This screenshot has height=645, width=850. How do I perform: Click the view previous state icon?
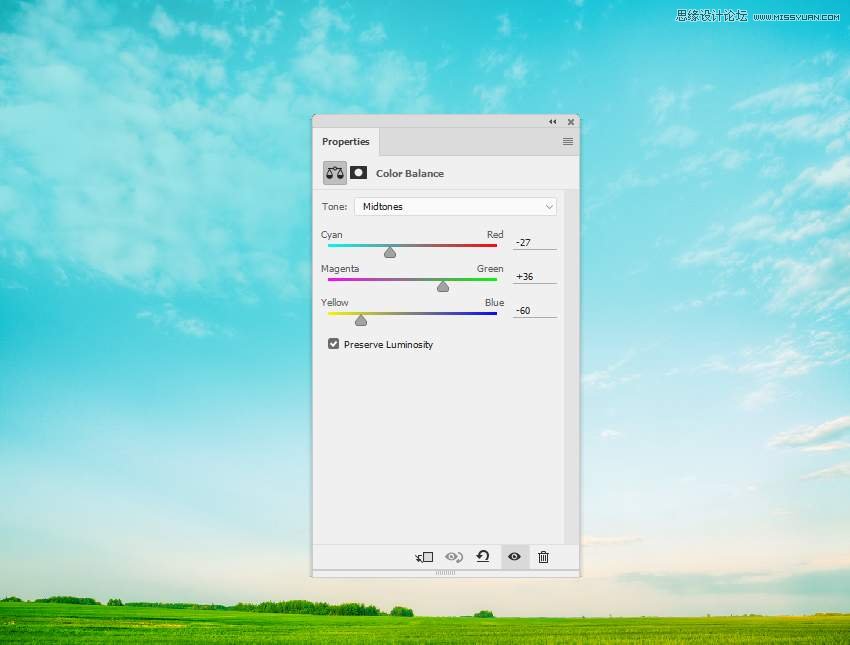point(454,557)
